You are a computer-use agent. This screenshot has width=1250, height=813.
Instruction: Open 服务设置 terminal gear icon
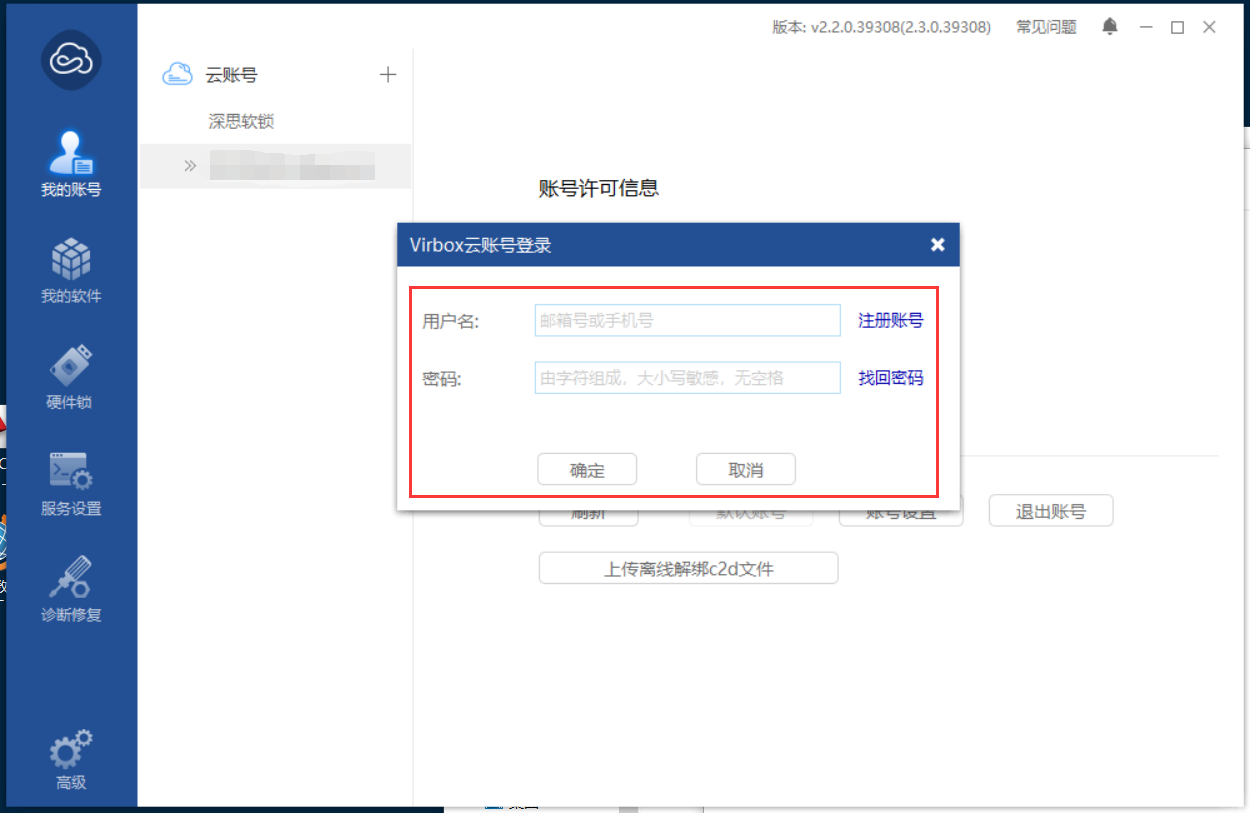click(70, 474)
